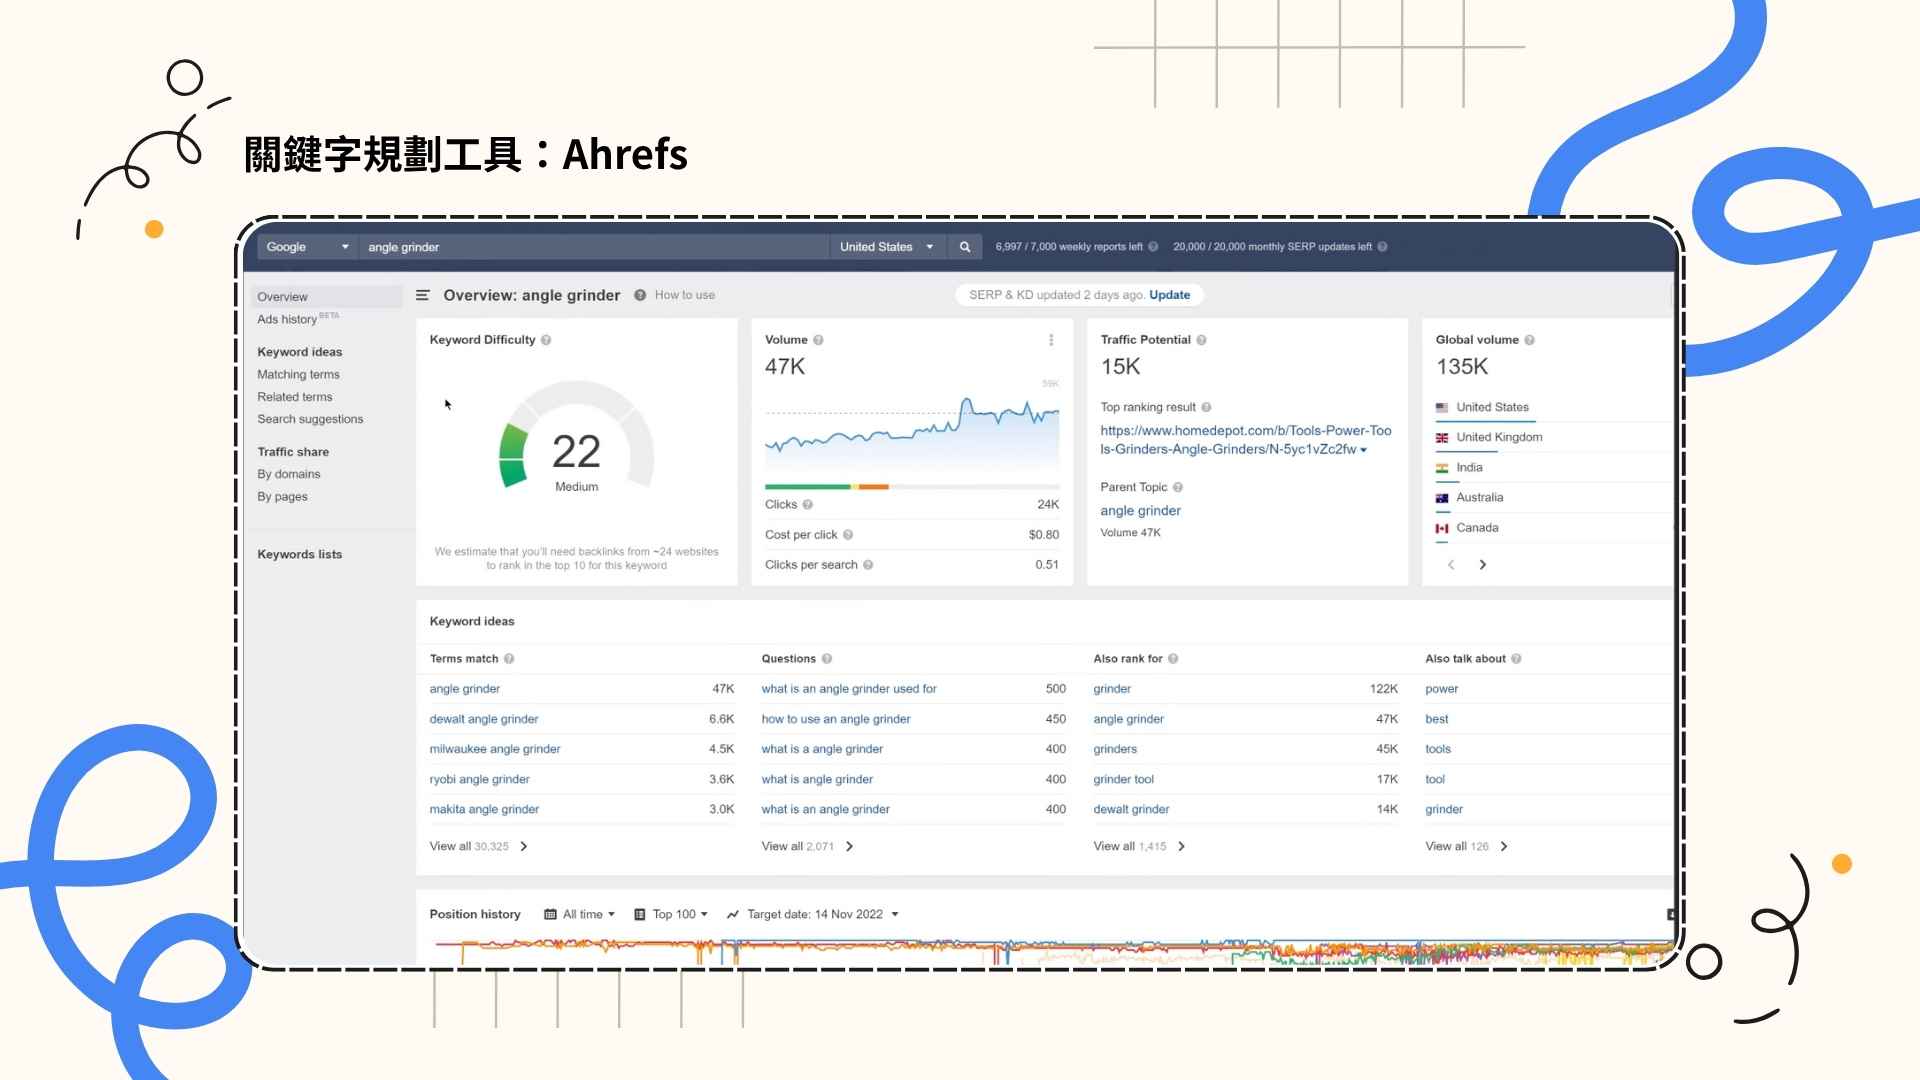Screen dimensions: 1920x1080
Task: View all 30,325 terms match keywords
Action: coord(478,846)
